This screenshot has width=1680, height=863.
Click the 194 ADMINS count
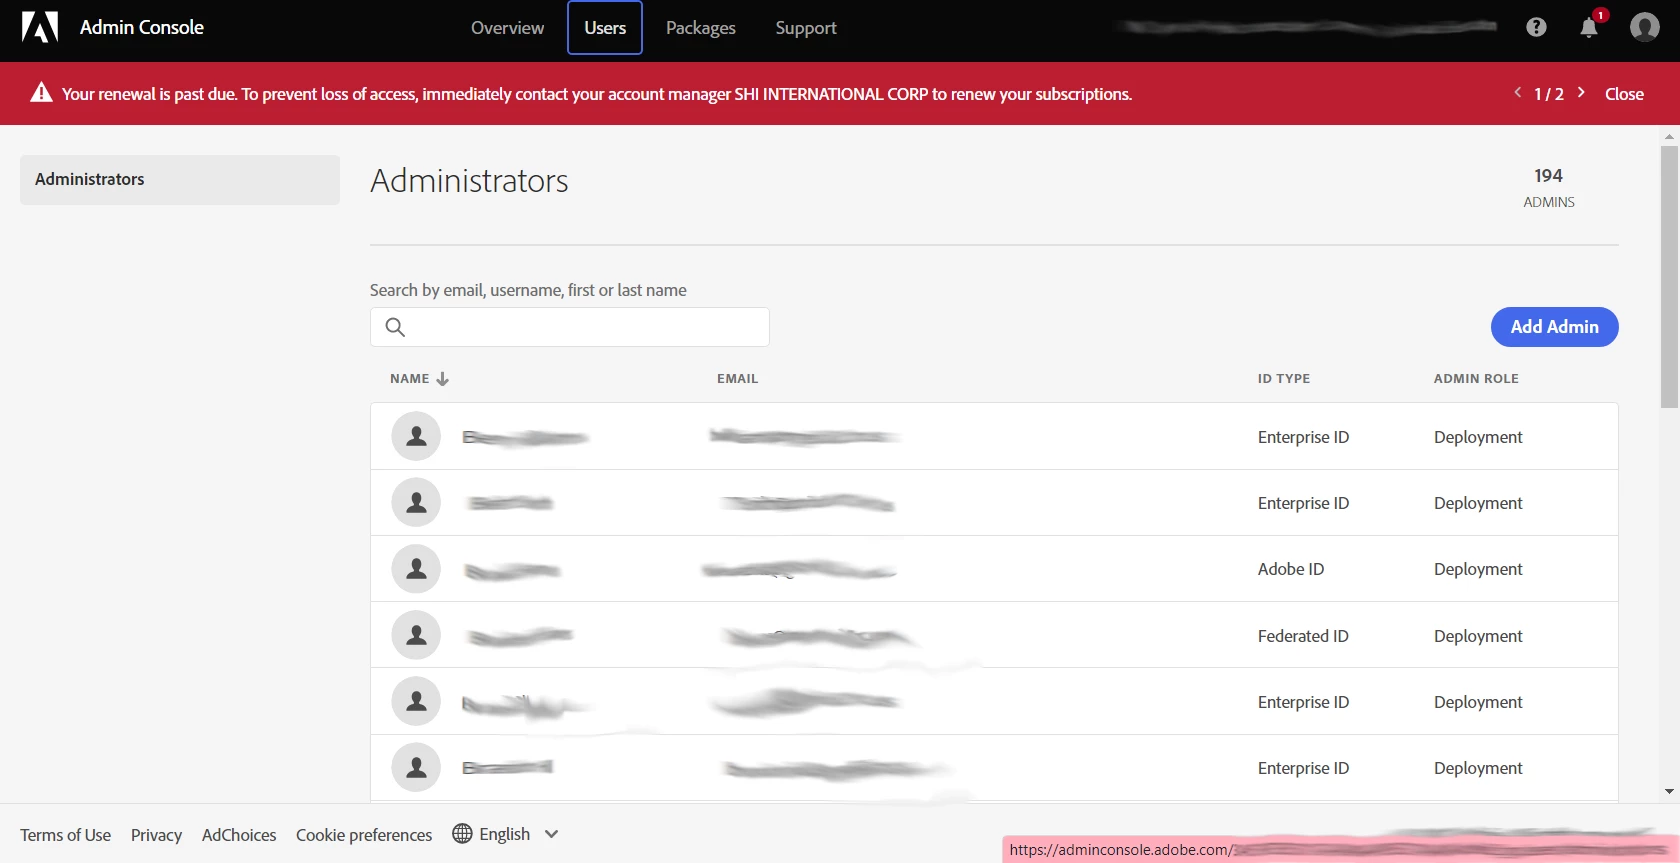point(1549,187)
